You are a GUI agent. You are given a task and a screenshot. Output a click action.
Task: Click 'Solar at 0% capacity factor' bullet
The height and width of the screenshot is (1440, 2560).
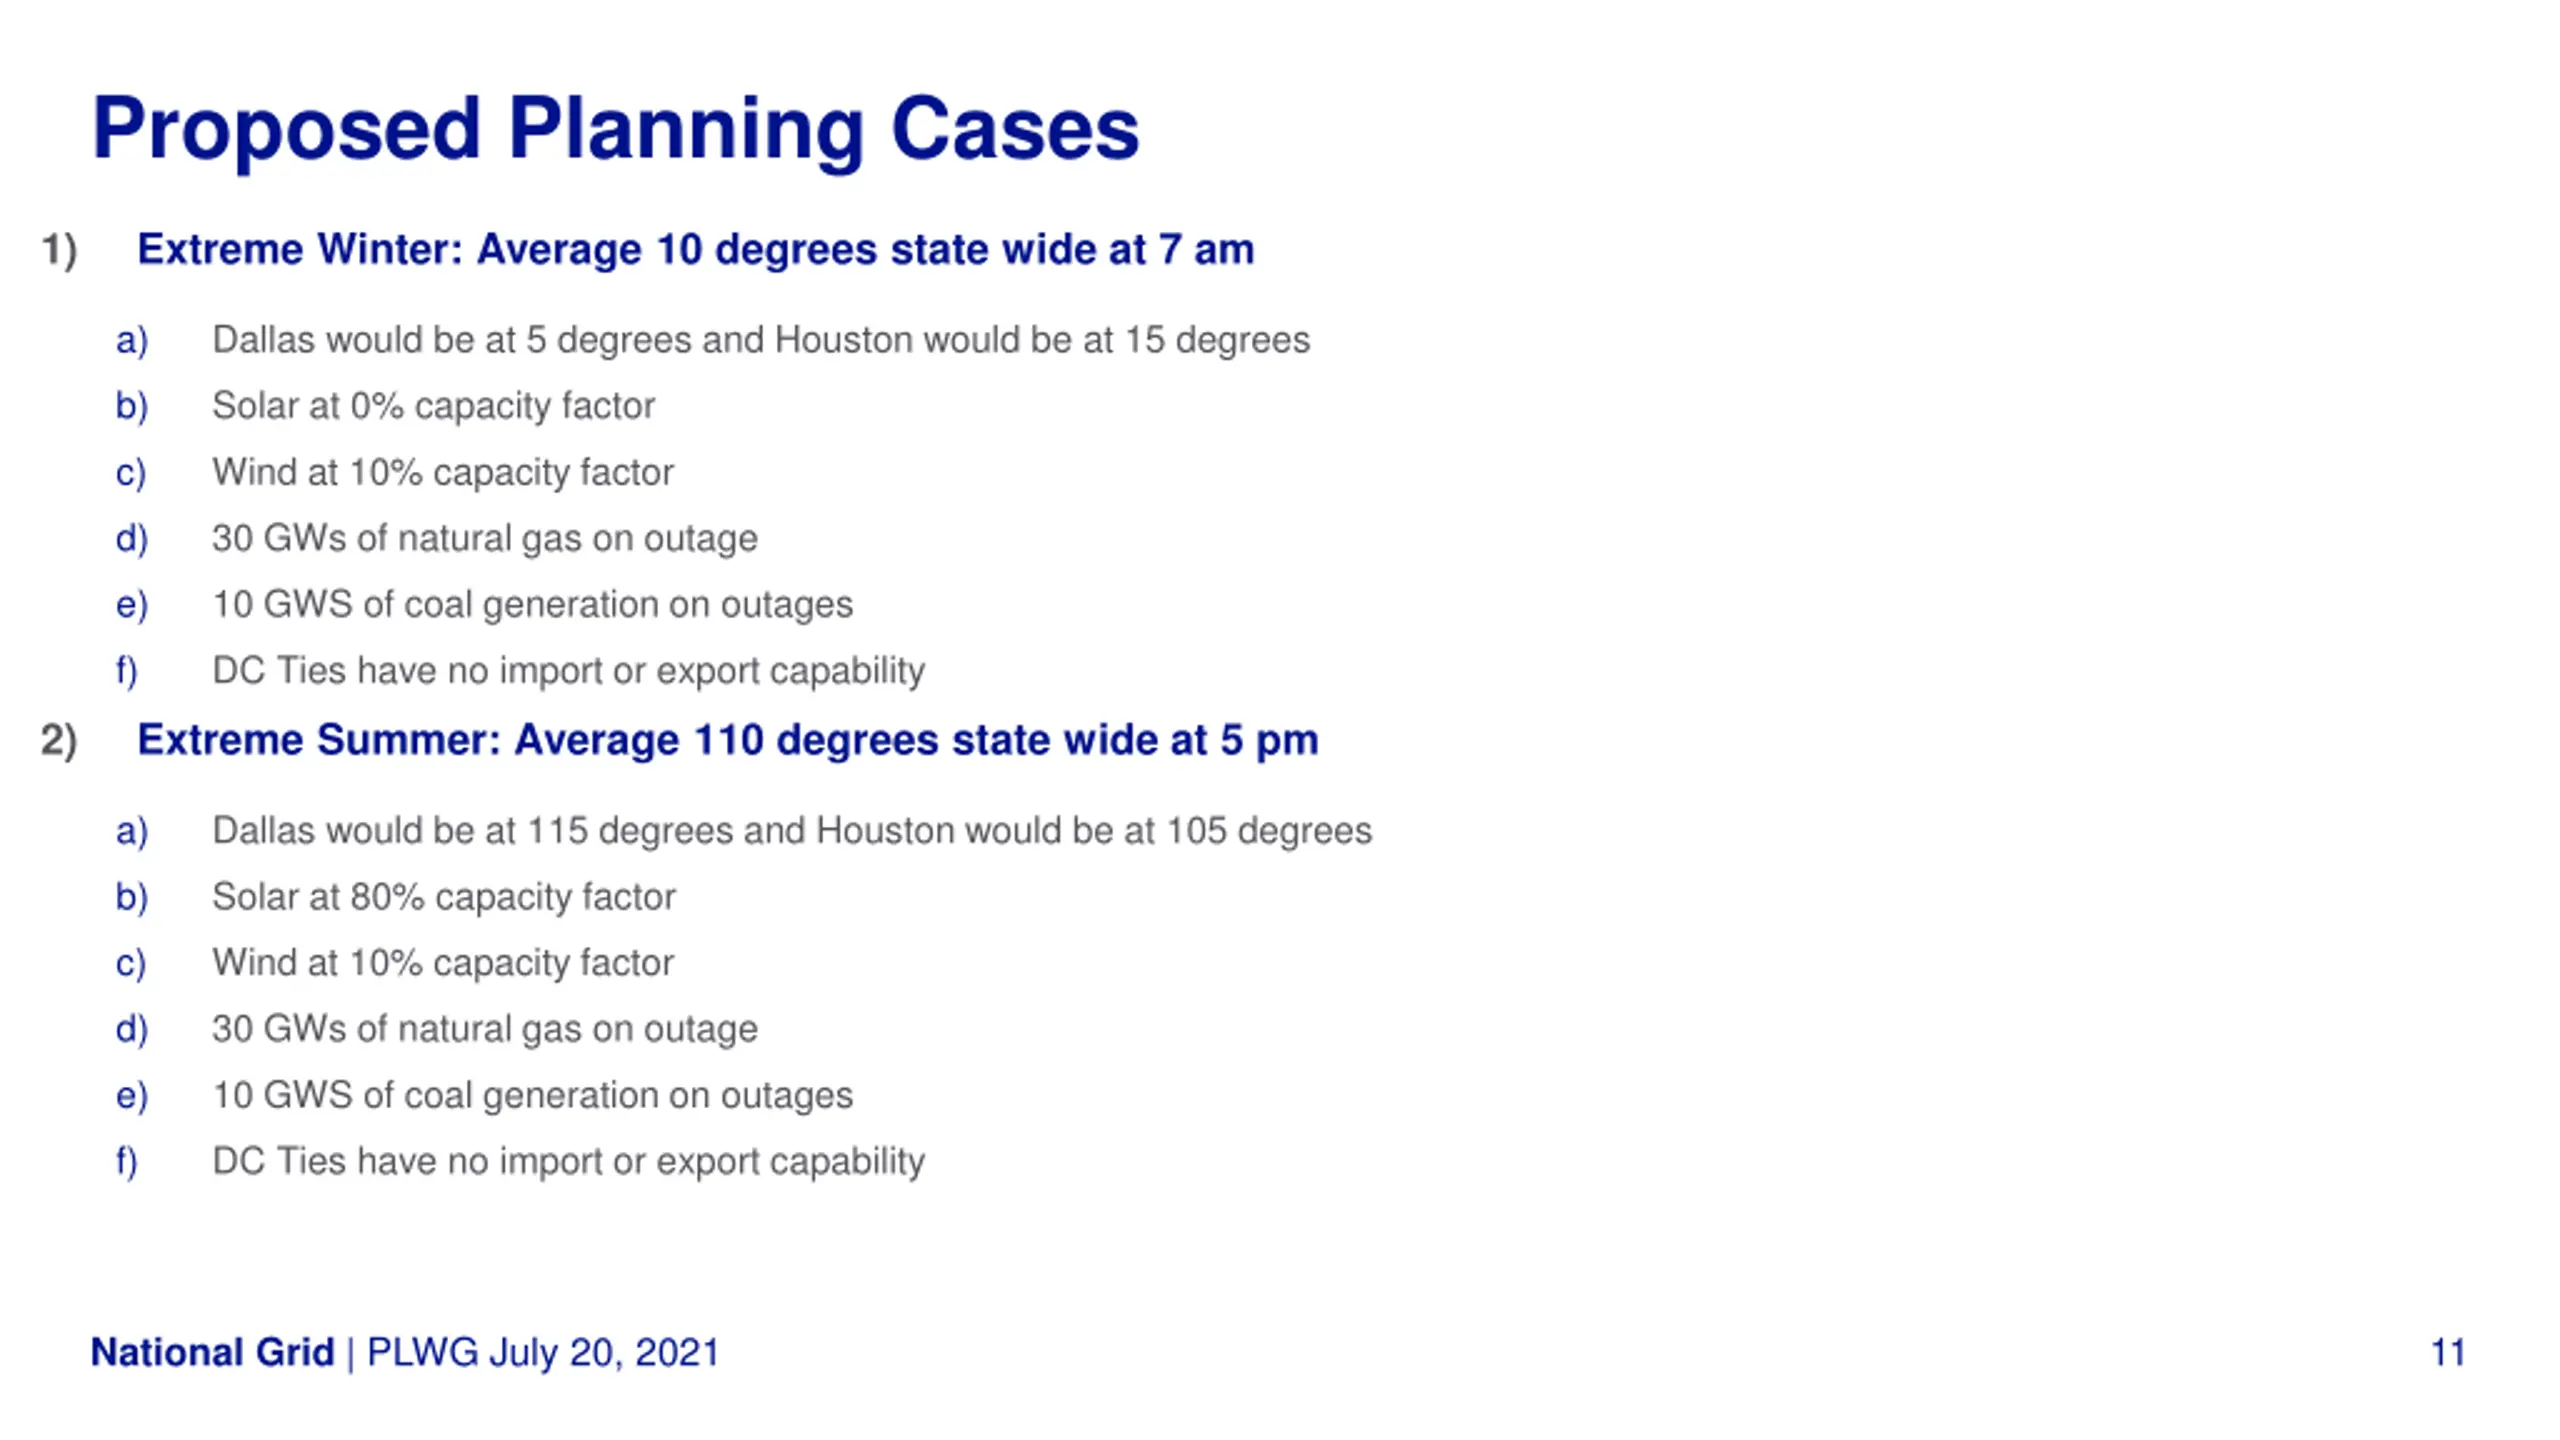433,406
